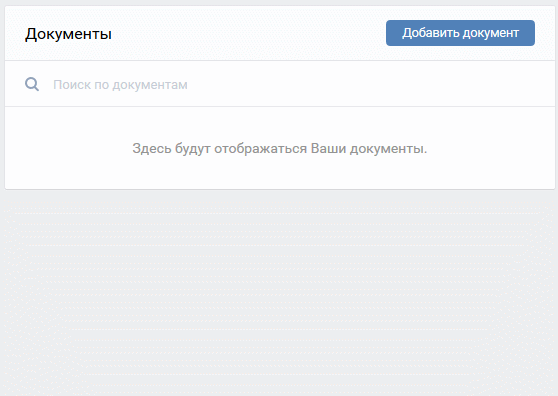Image resolution: width=558 pixels, height=396 pixels.
Task: Activate the search icon beside the search field
Action: pyautogui.click(x=32, y=84)
